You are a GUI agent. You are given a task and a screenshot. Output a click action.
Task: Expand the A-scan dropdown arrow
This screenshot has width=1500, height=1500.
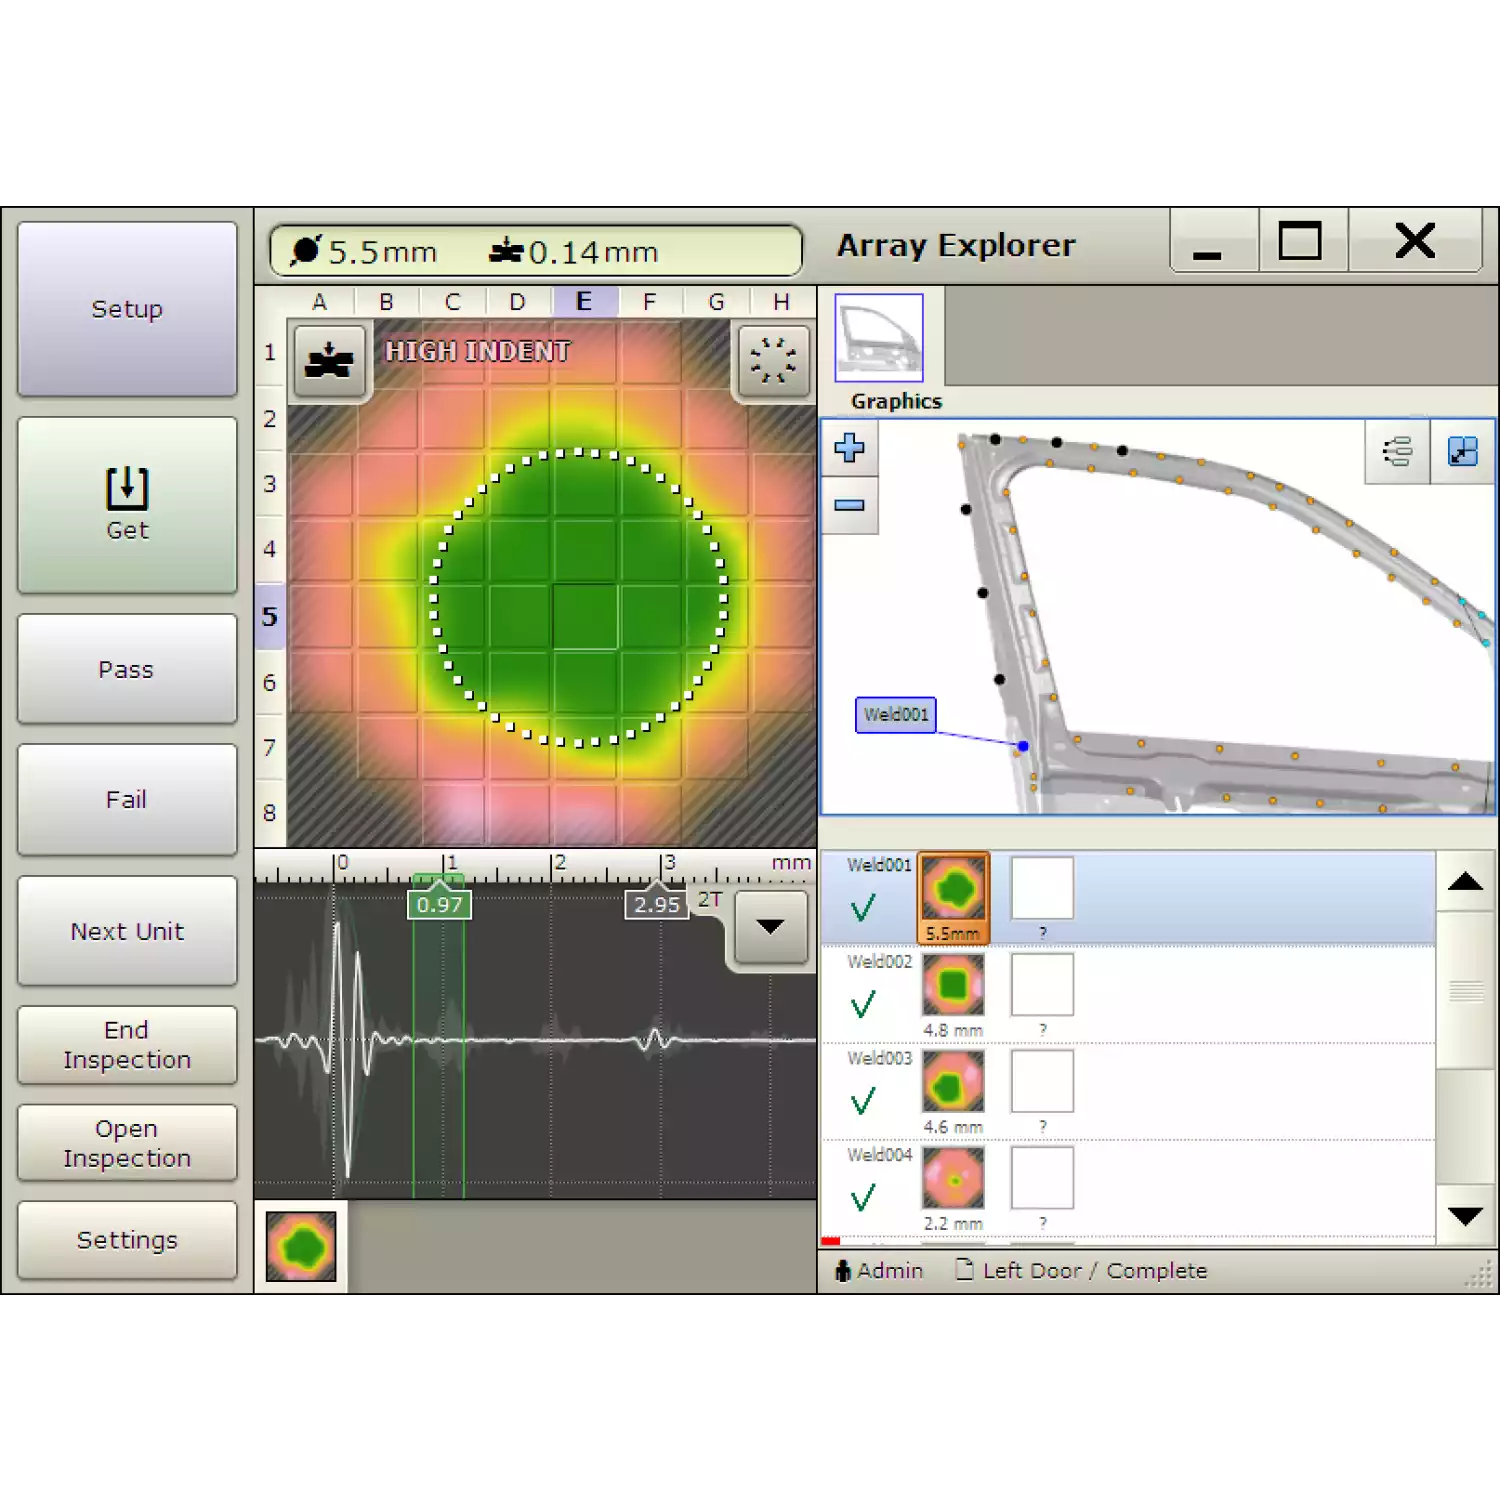(770, 927)
